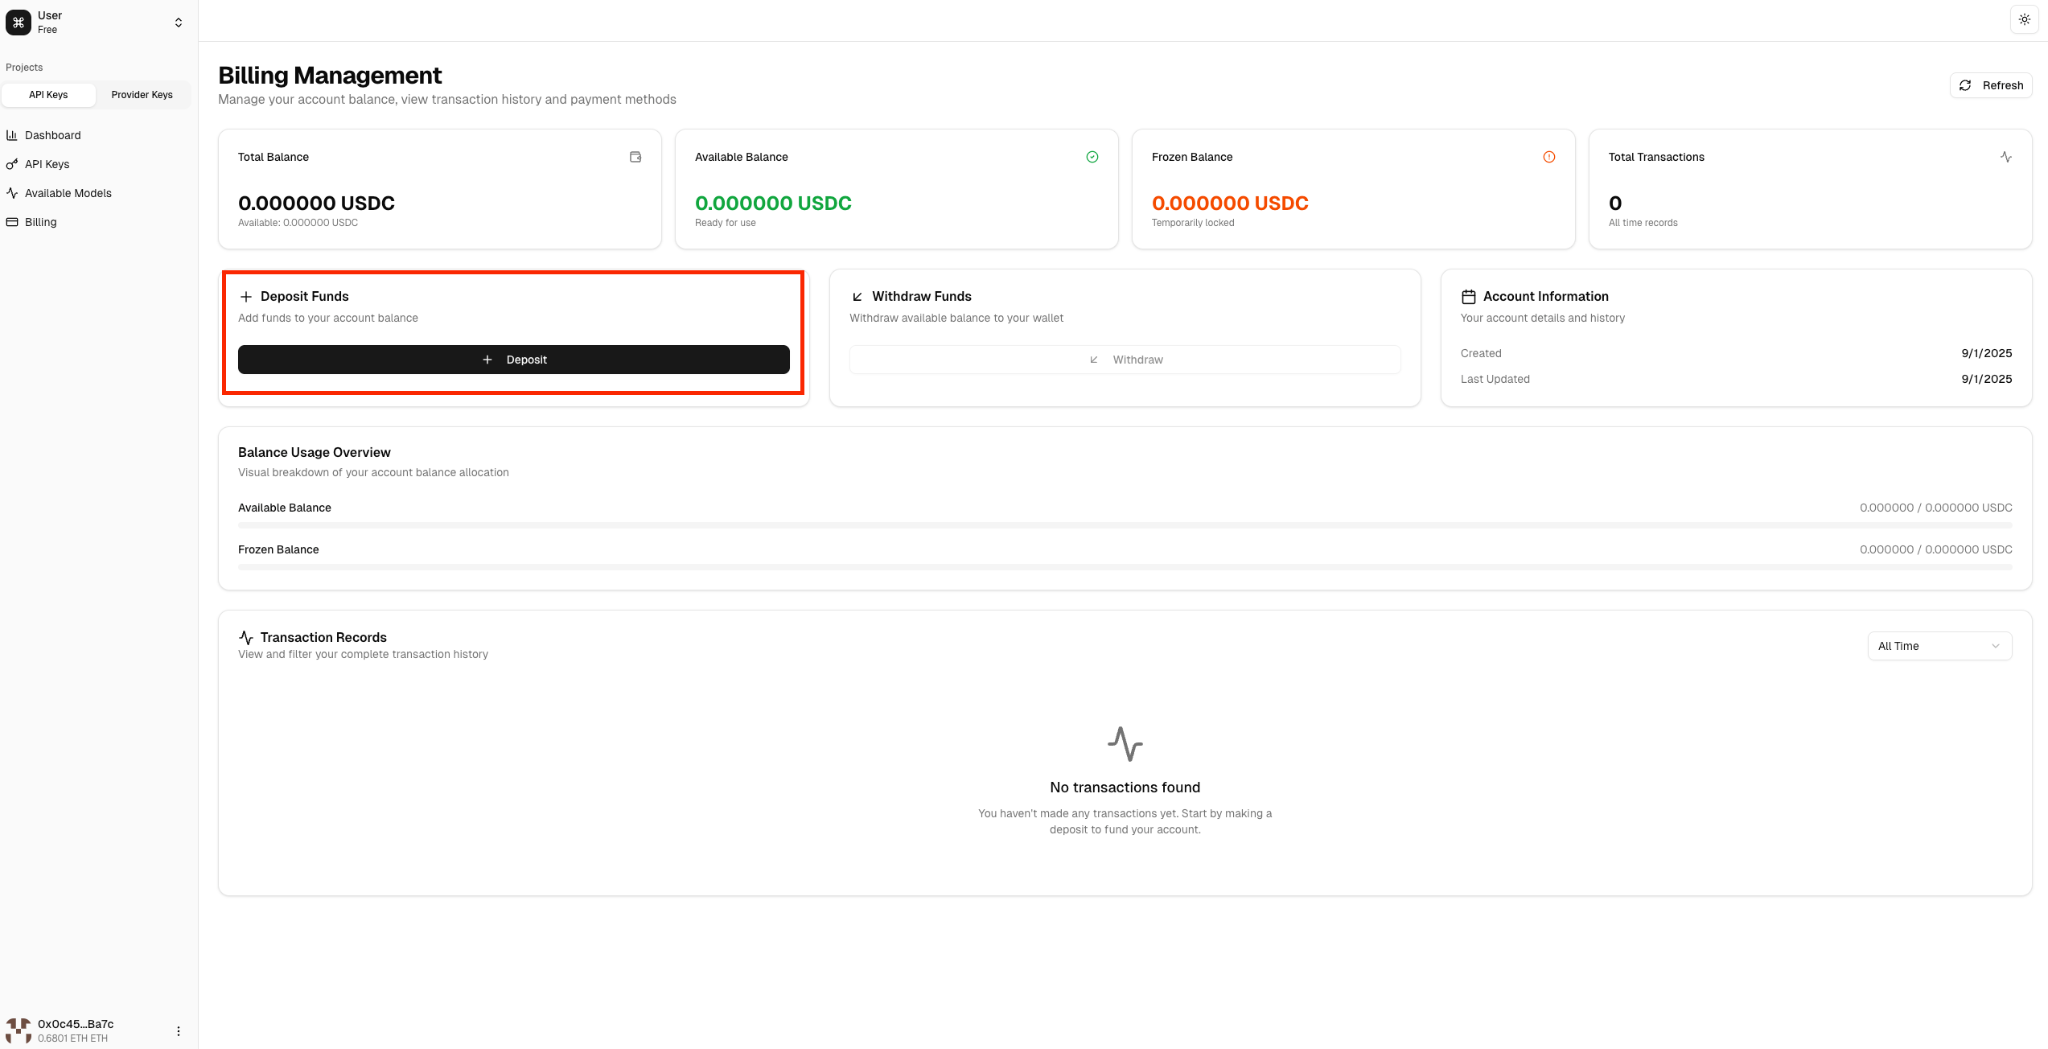
Task: Open Dashboard from the sidebar
Action: pos(52,135)
